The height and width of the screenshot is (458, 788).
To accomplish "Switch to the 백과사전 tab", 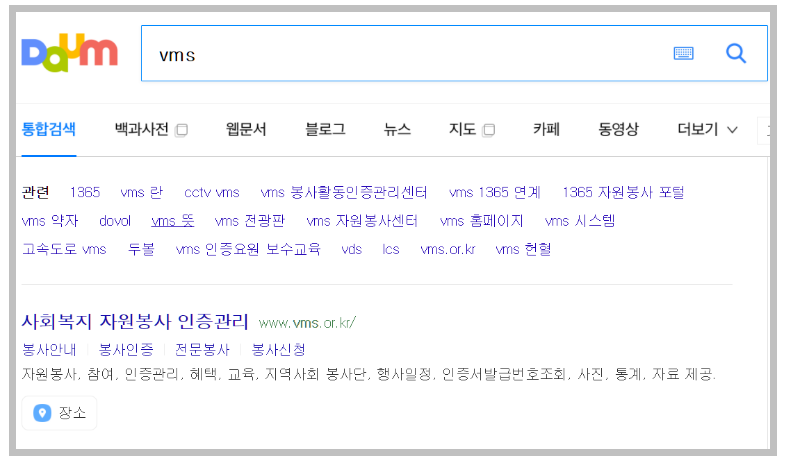I will coord(142,130).
